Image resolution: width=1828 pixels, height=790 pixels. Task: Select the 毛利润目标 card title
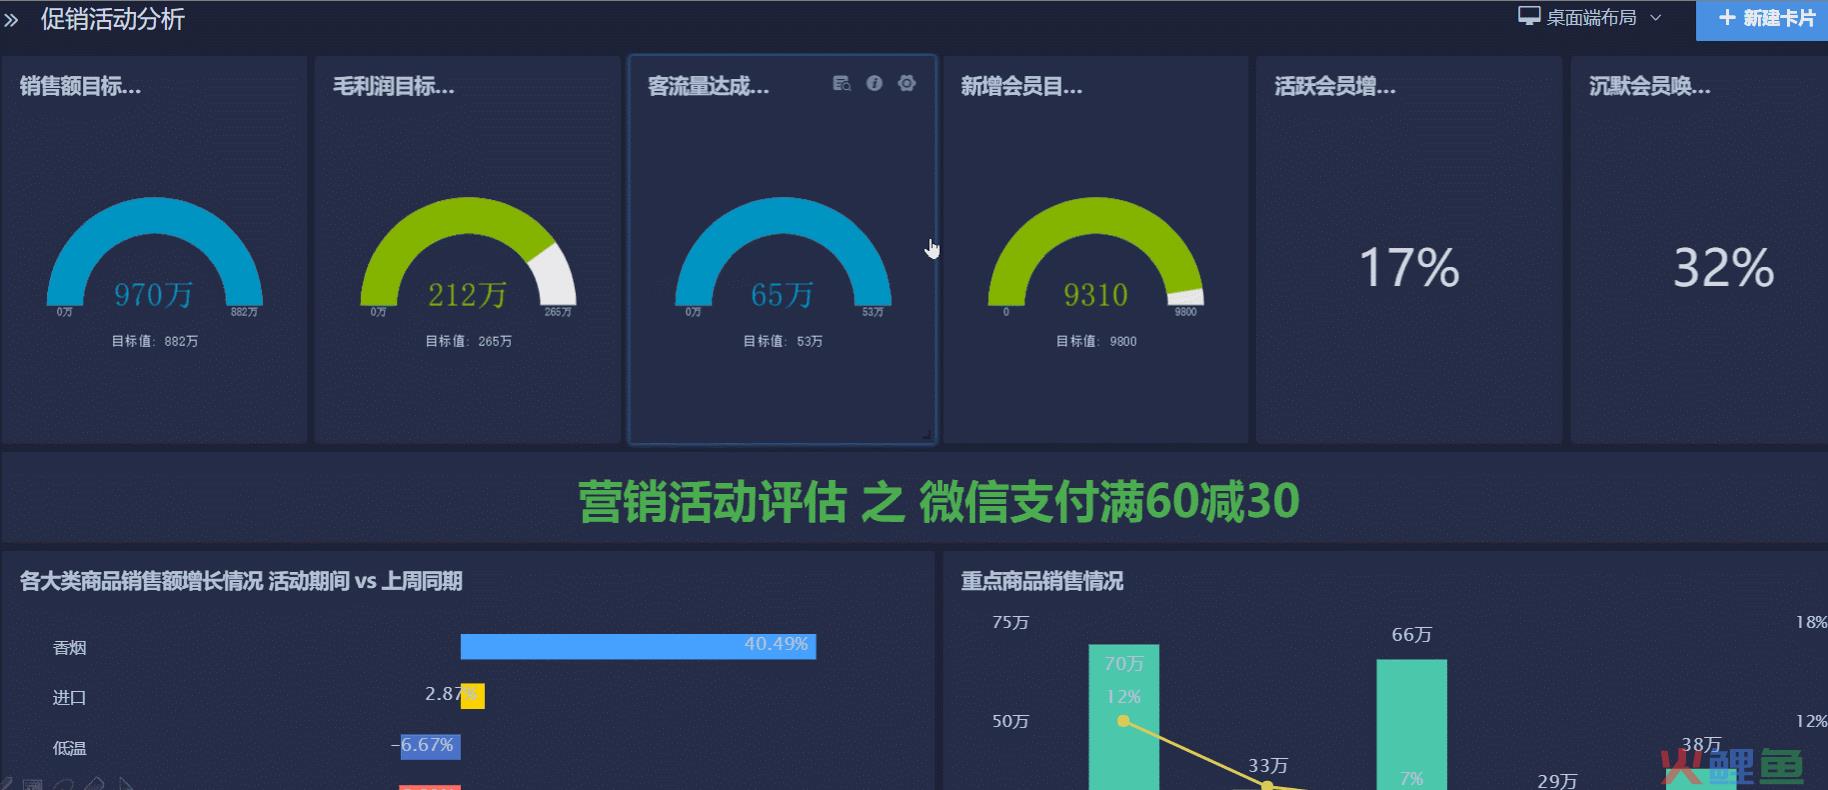point(394,87)
